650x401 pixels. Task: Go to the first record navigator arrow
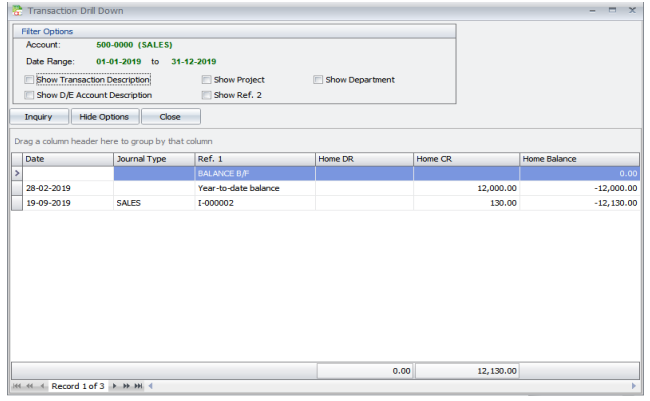17,386
